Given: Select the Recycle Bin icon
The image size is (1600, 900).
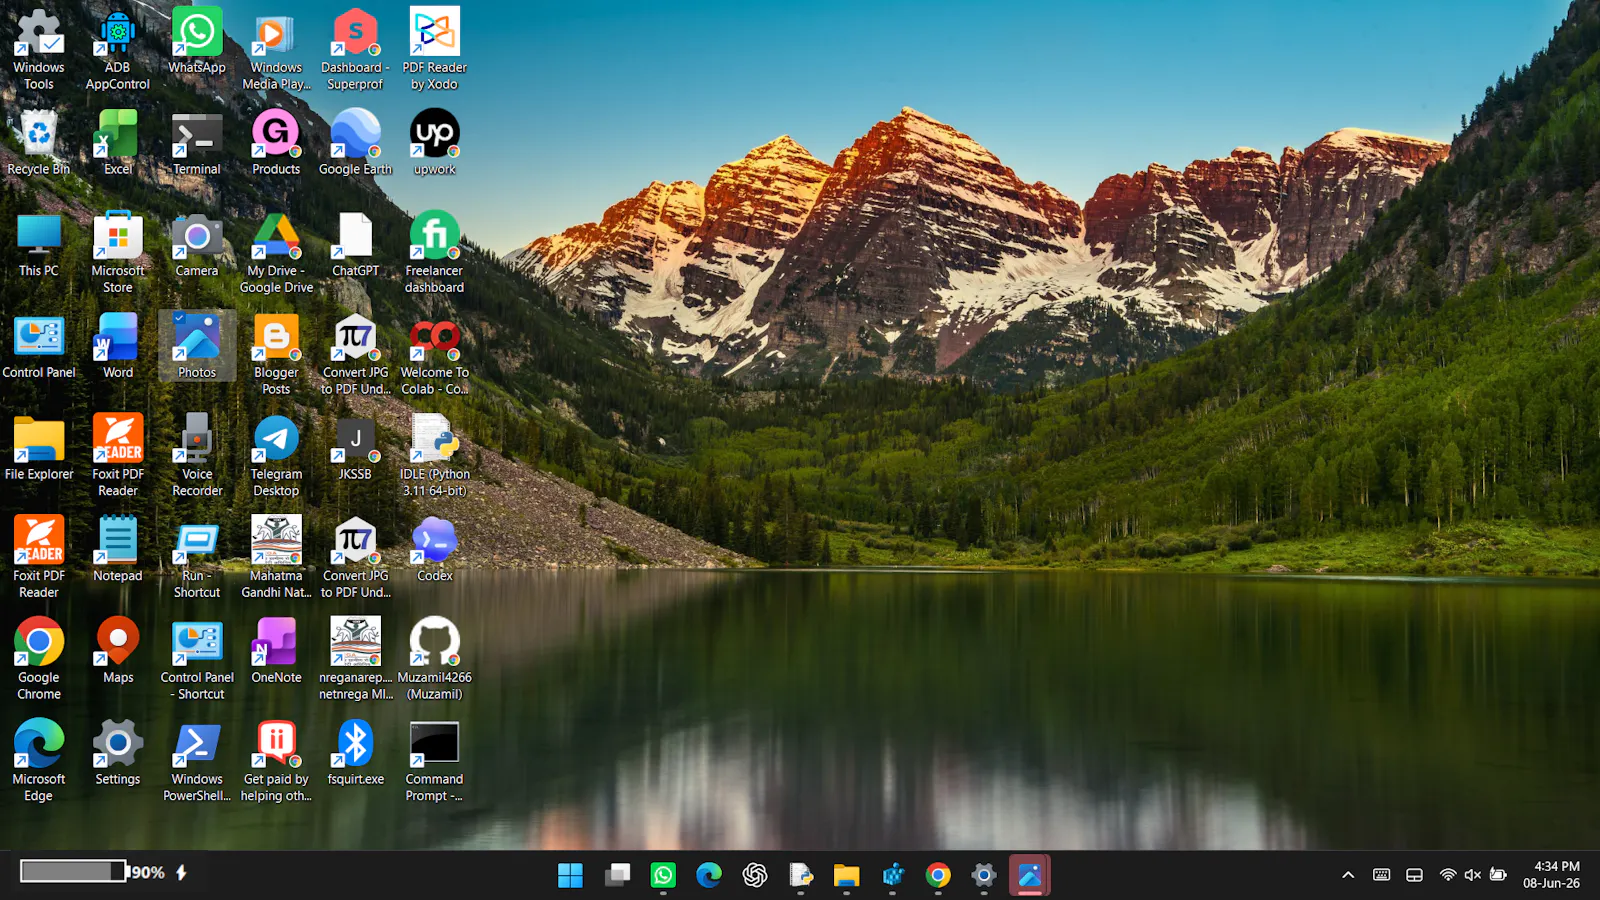Looking at the screenshot, I should 39,143.
